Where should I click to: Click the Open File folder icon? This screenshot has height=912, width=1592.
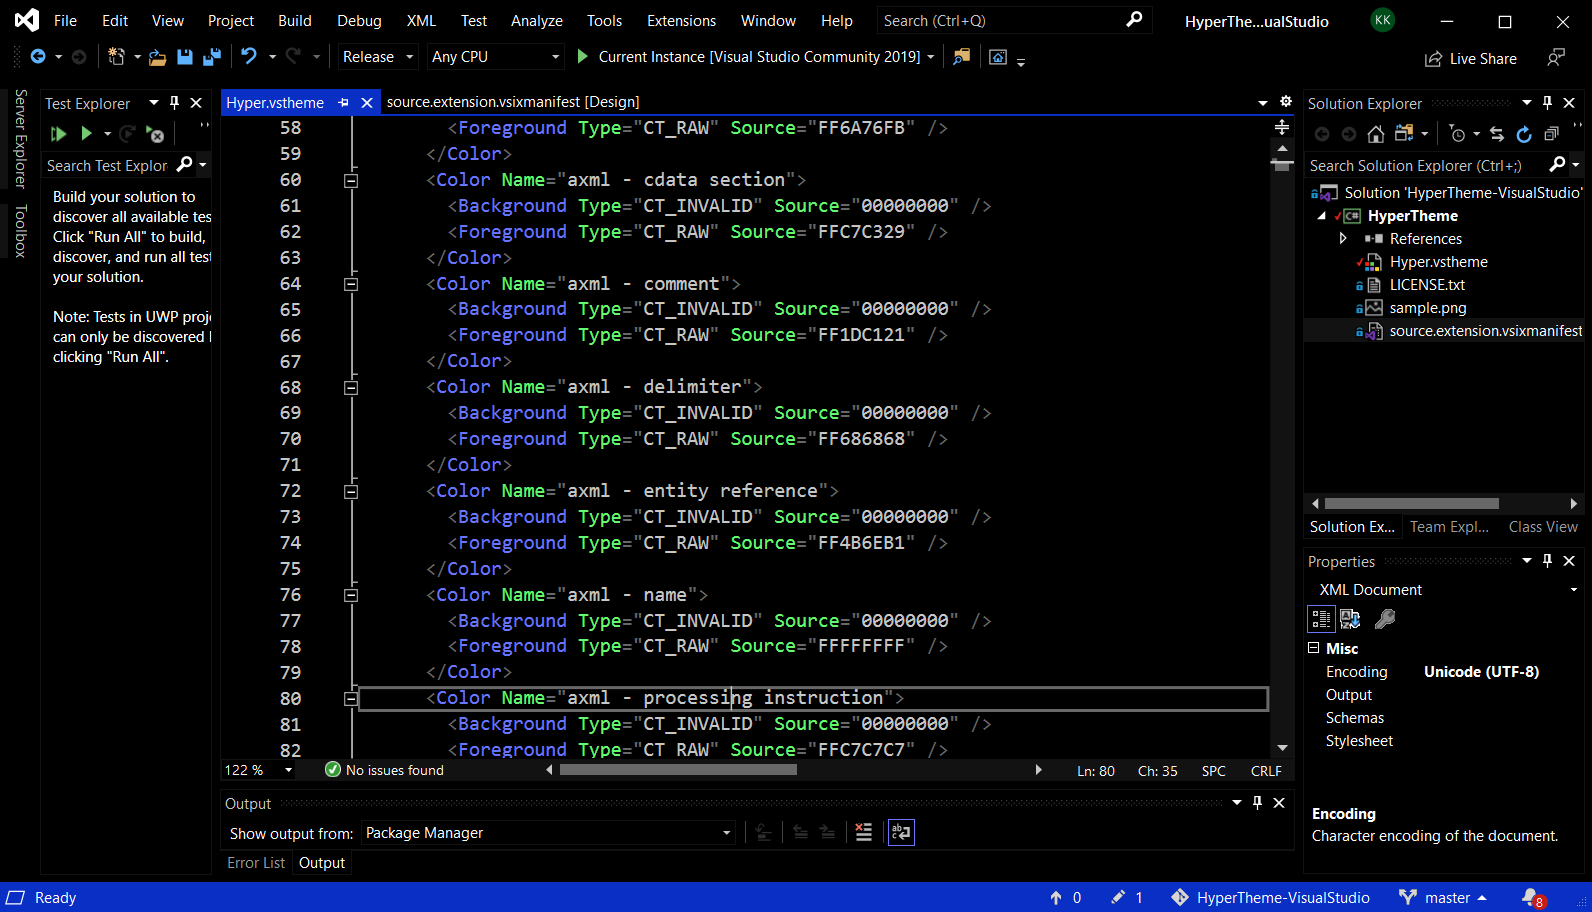[x=157, y=57]
